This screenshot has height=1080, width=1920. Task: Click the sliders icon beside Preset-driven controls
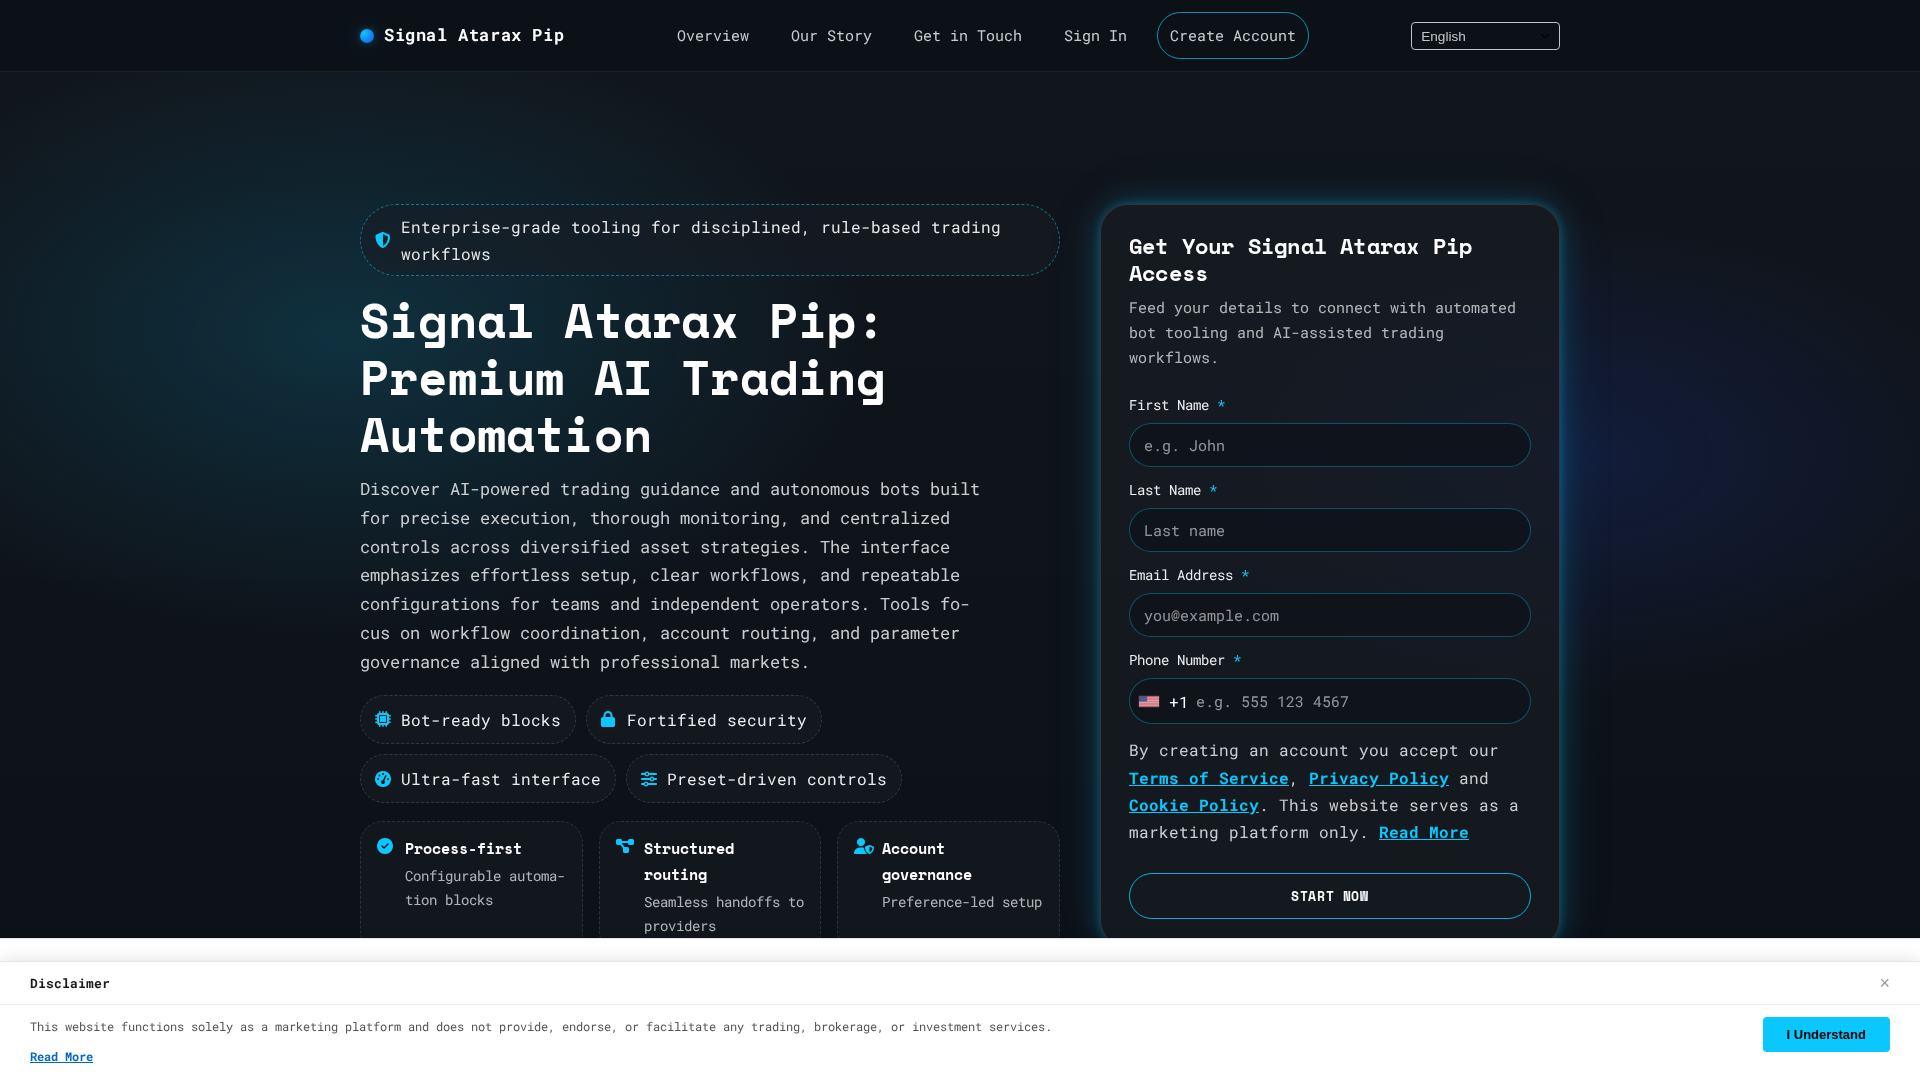coord(649,779)
